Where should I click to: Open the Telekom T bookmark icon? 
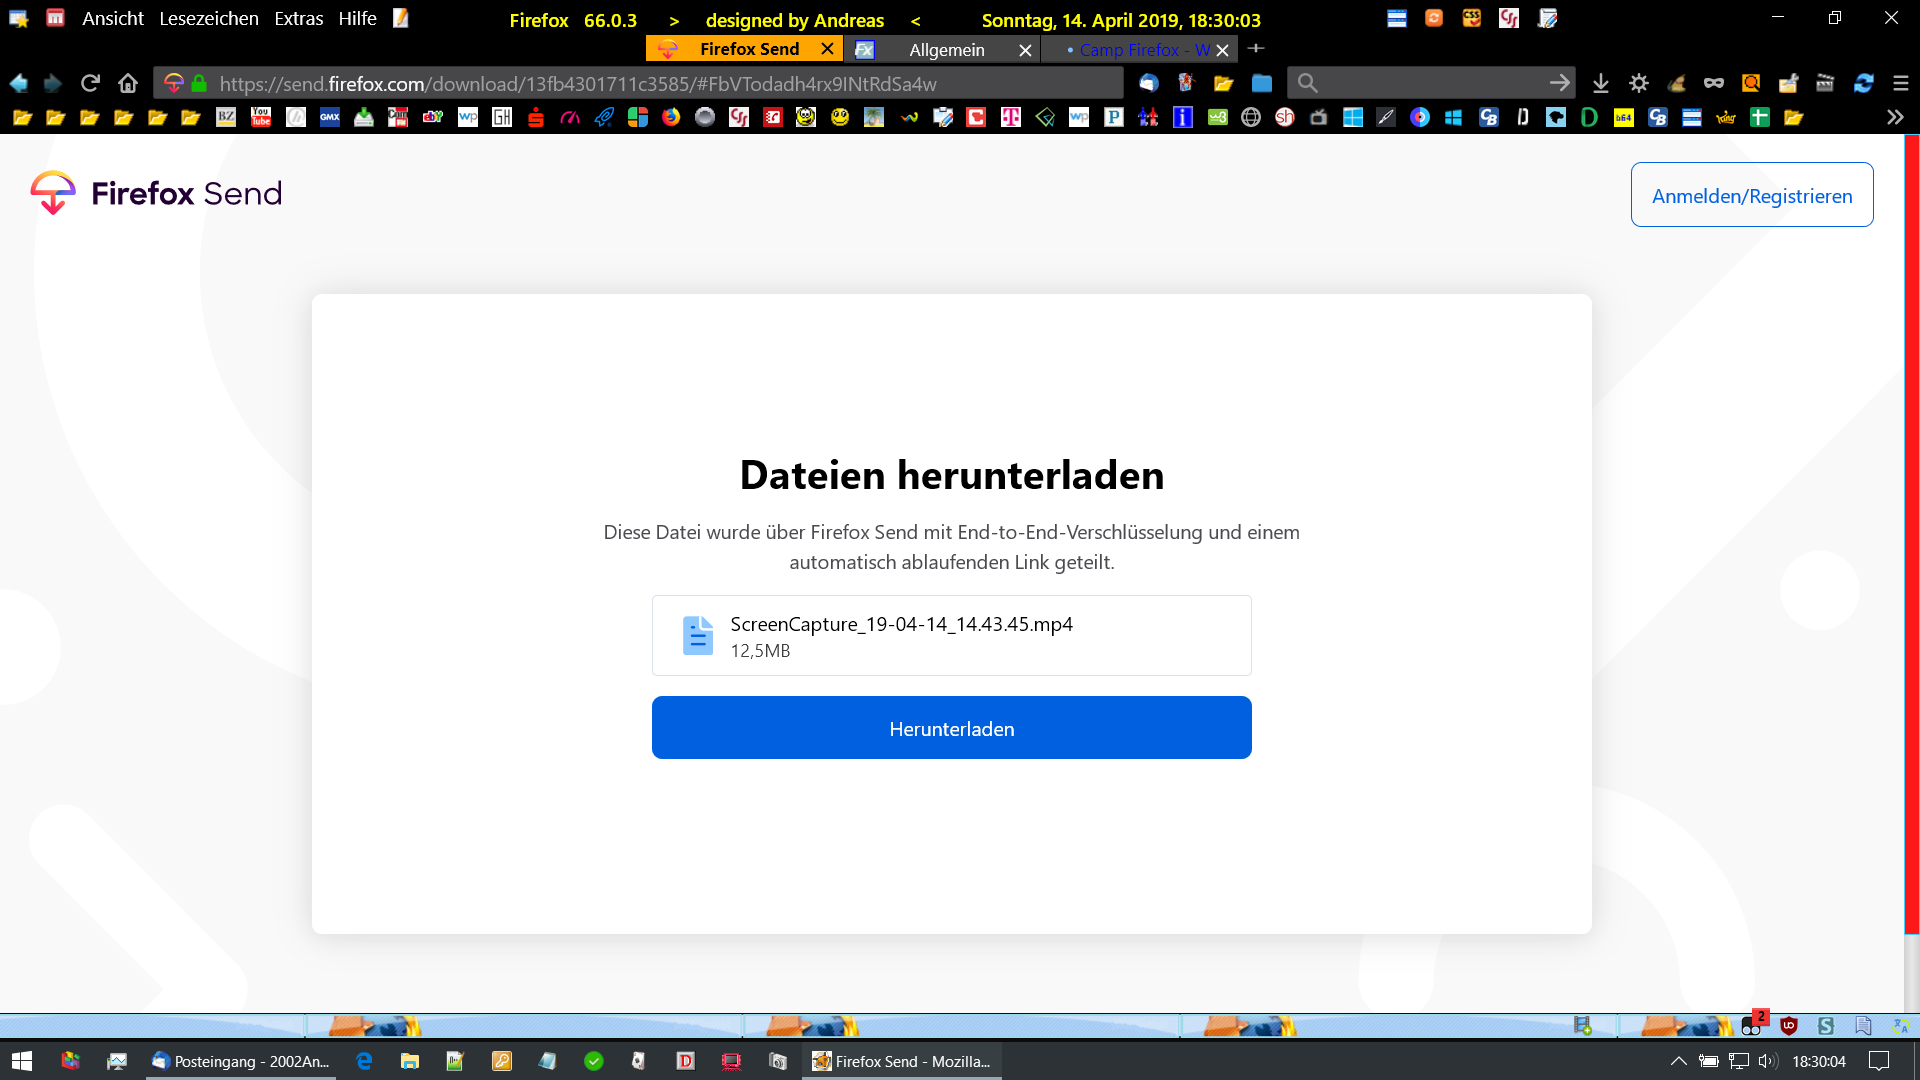click(1011, 117)
